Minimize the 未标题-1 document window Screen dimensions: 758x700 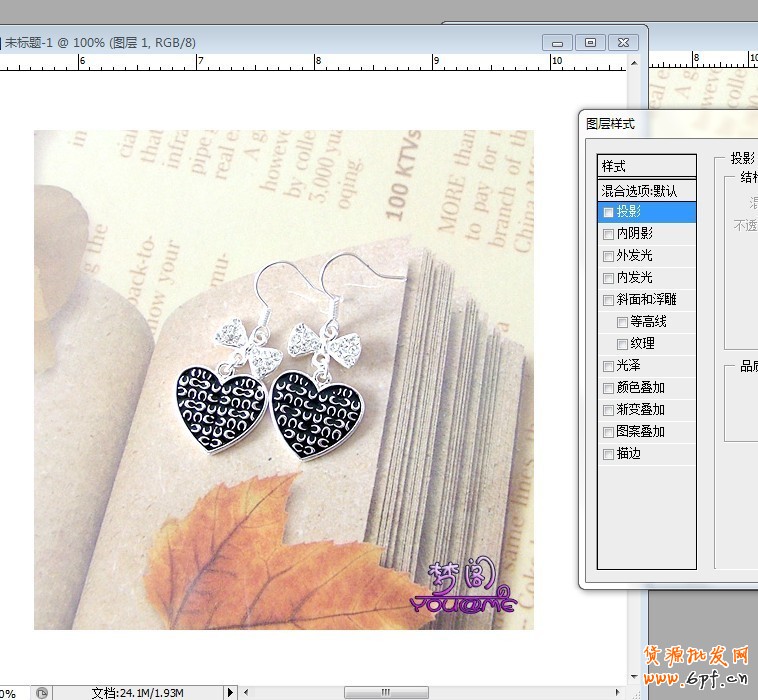coord(557,43)
